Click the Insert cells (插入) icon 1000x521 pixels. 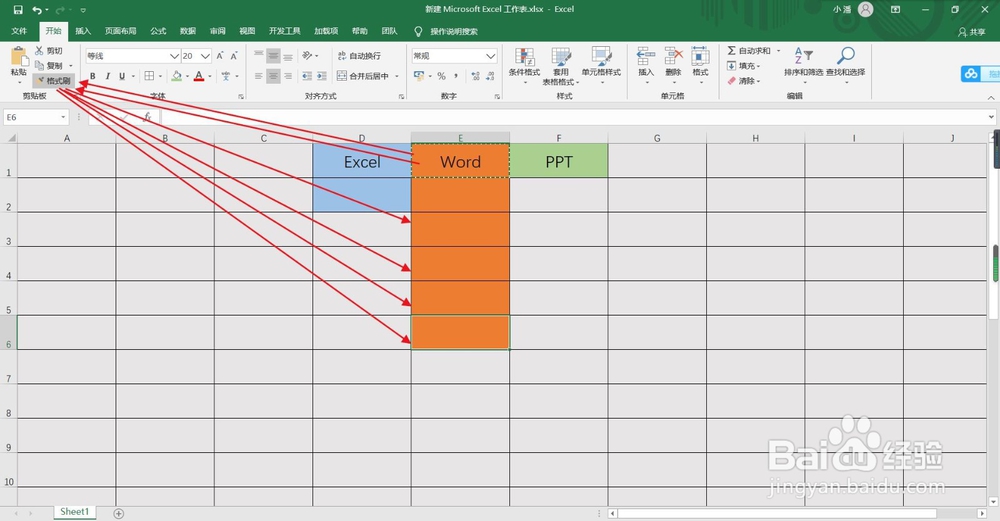(x=645, y=56)
